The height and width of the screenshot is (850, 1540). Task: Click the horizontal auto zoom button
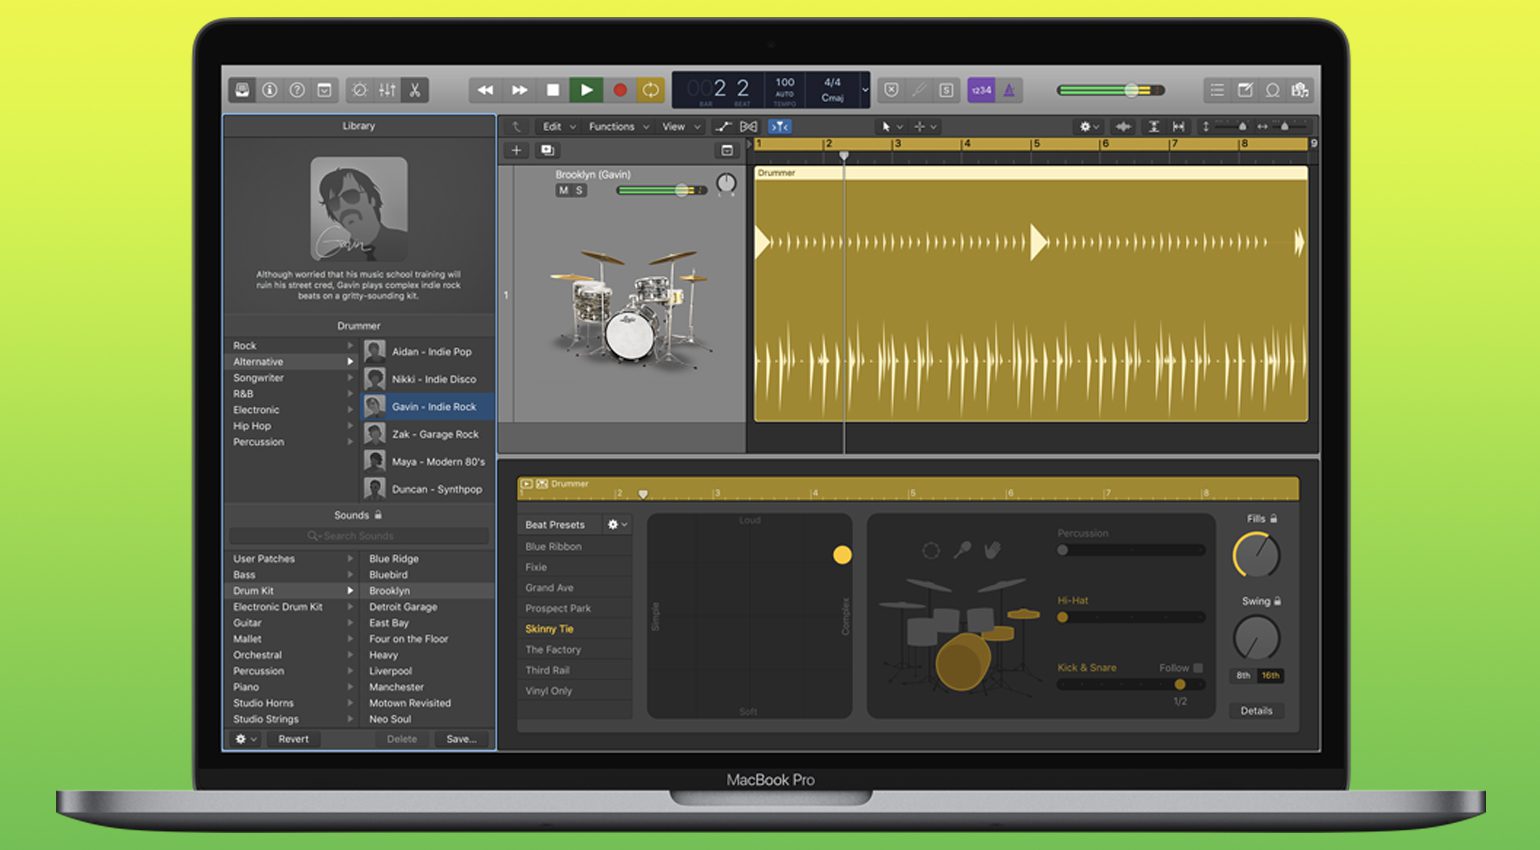point(1179,127)
